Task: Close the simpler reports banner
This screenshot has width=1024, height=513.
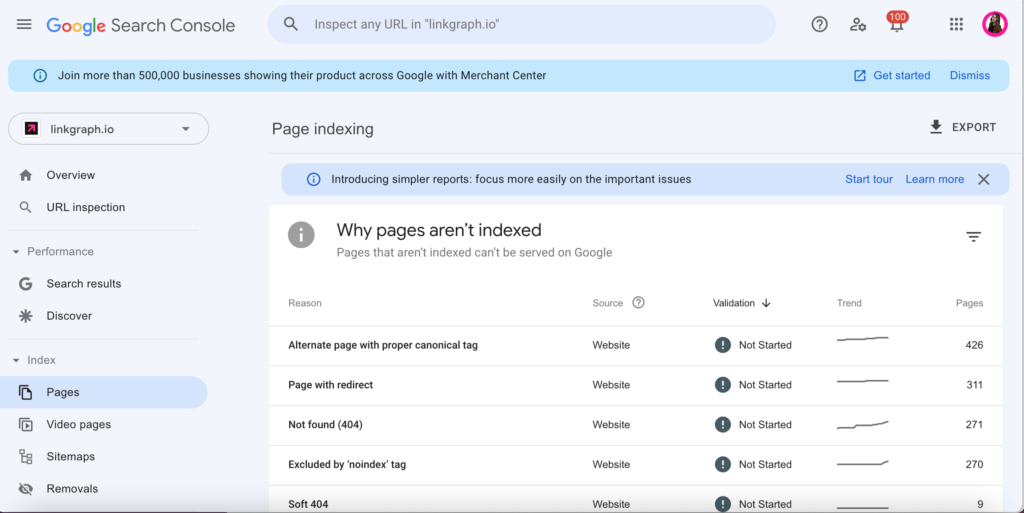Action: pos(983,180)
